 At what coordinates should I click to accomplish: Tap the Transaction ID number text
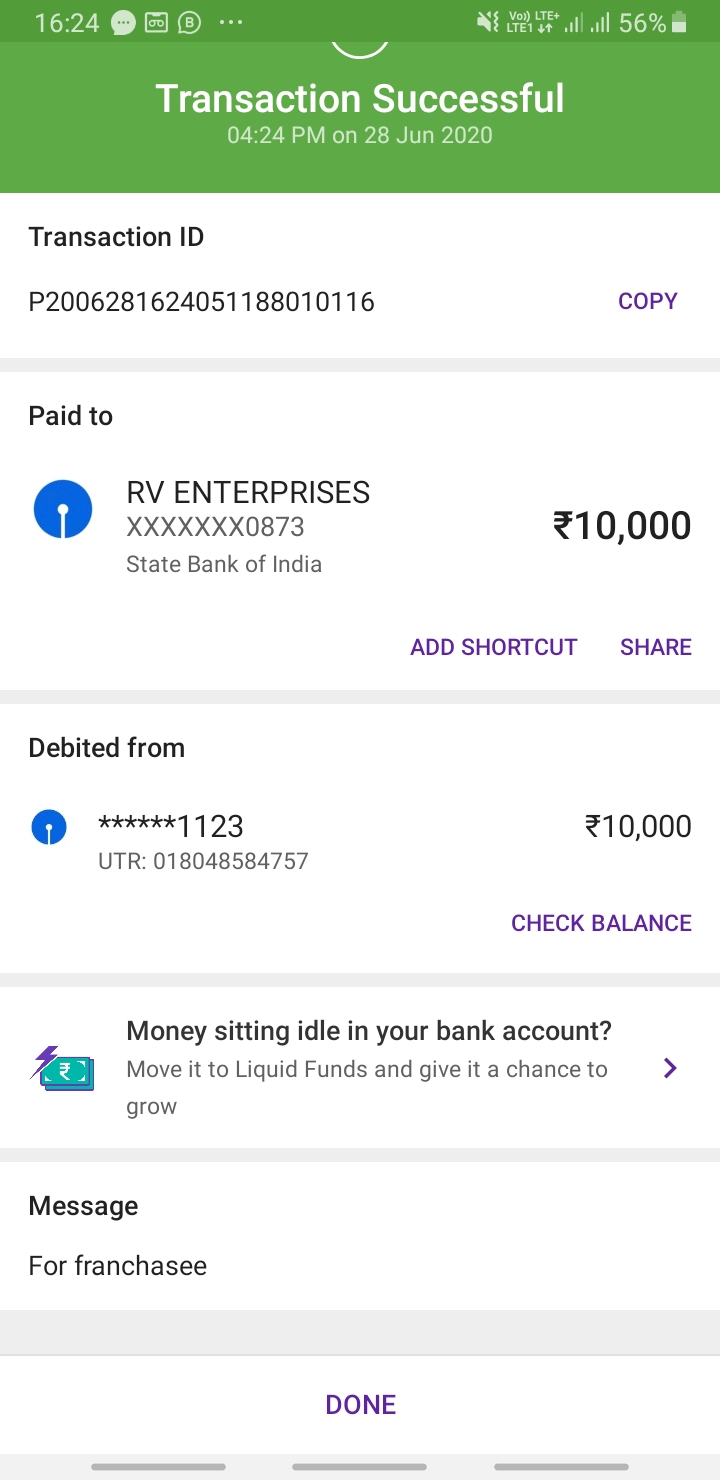(201, 301)
